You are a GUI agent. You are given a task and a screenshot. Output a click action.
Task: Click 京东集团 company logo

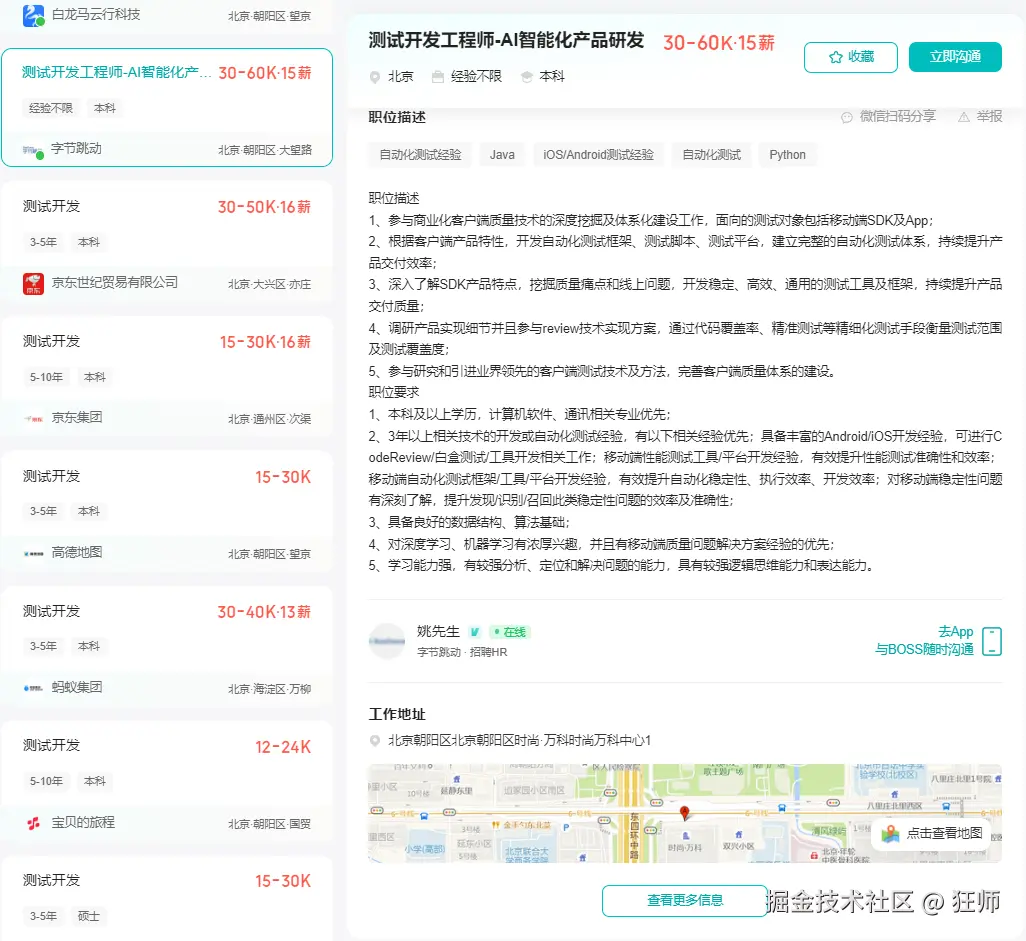tap(33, 419)
